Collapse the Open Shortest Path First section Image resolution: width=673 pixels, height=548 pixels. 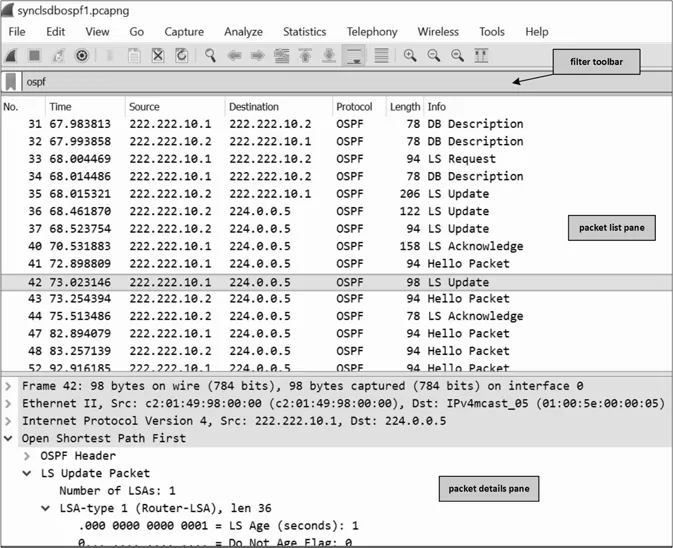click(9, 438)
